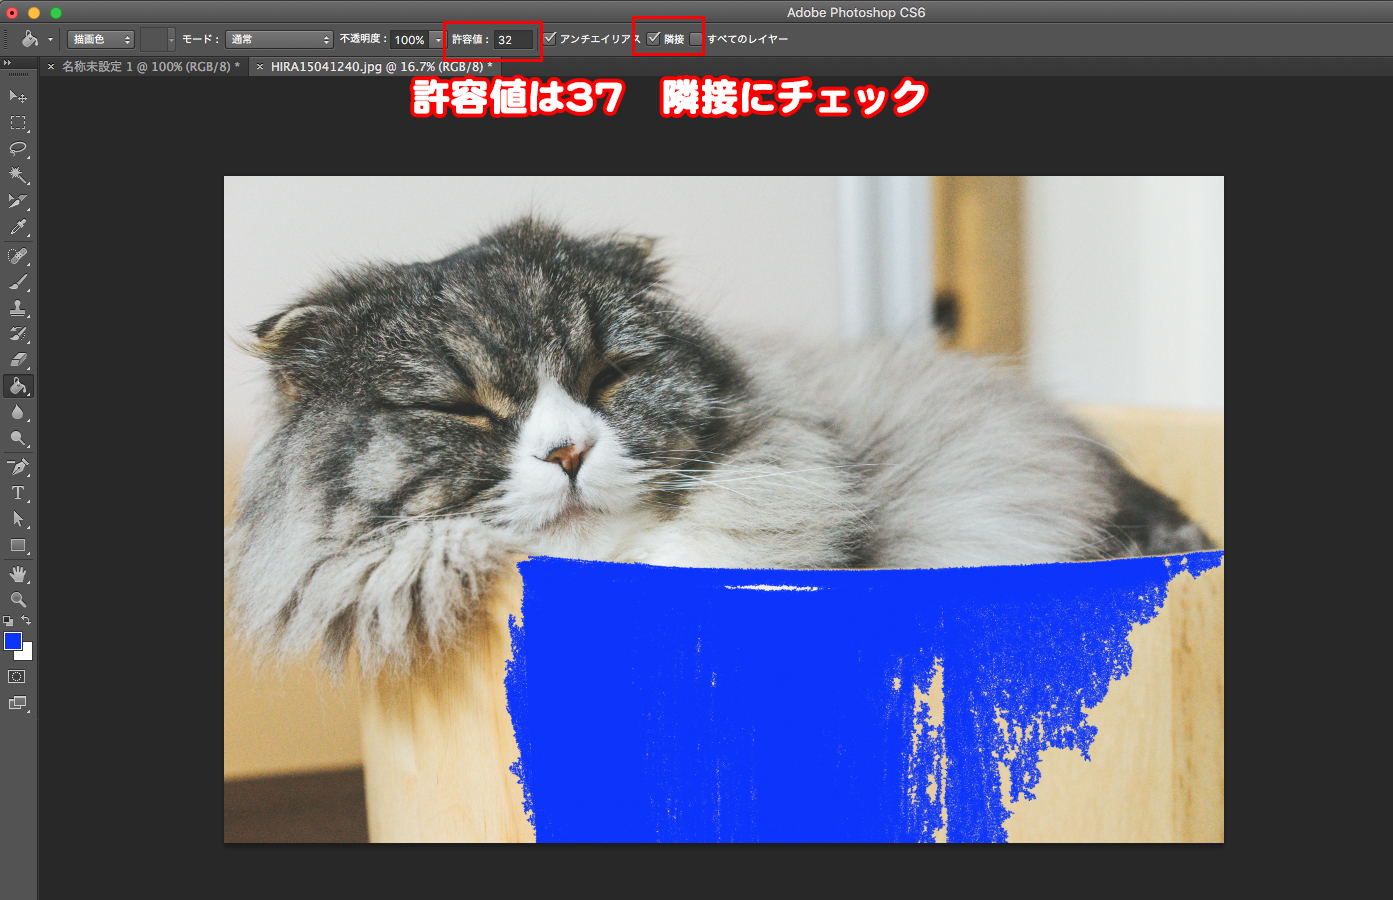Select the HIRA15041240.jpg document tab
The image size is (1393, 900).
tap(381, 67)
